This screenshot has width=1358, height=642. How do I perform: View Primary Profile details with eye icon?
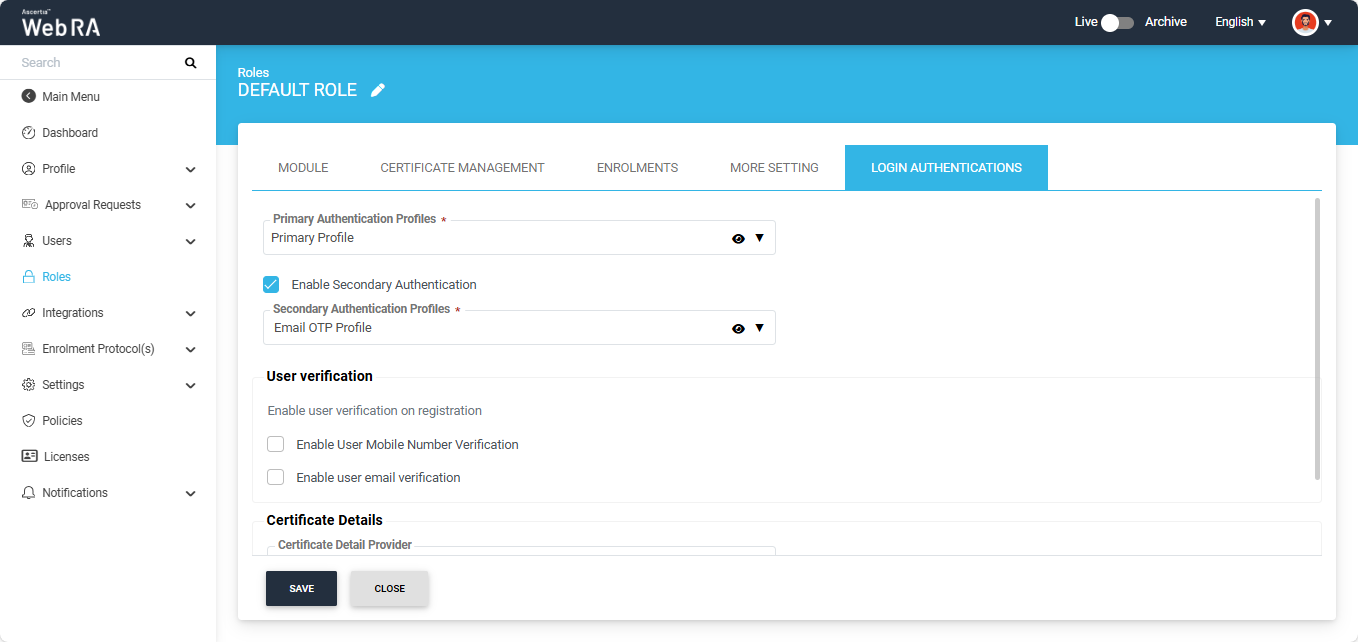(738, 239)
